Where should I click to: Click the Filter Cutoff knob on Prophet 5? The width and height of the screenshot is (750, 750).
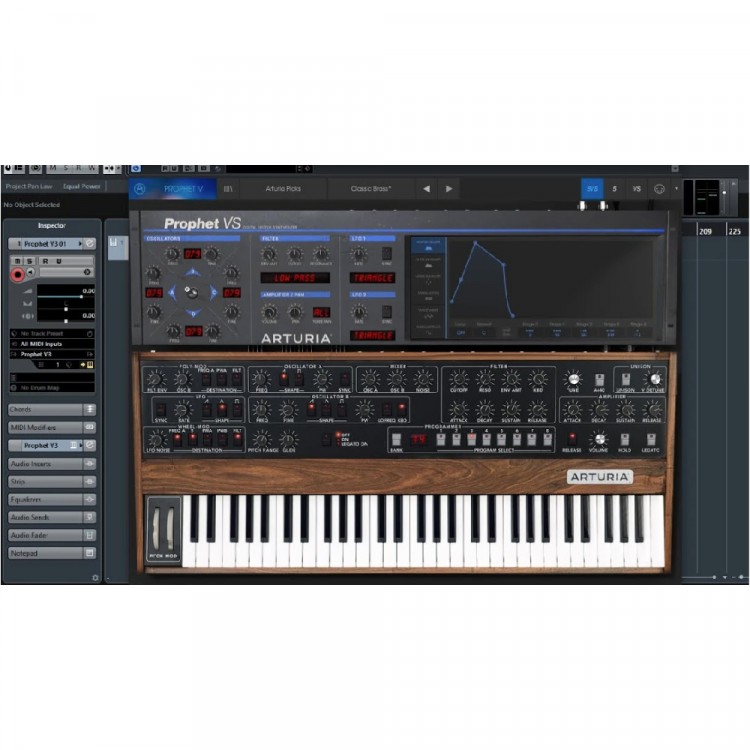pos(459,379)
